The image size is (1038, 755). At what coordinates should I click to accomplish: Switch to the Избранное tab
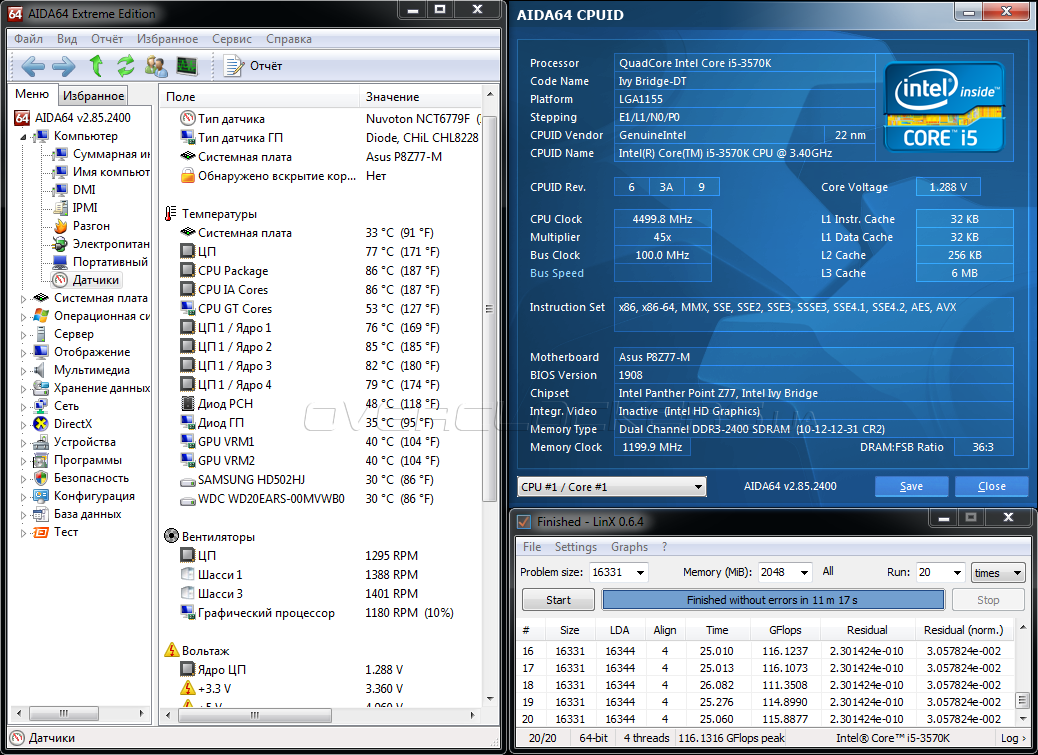point(93,96)
